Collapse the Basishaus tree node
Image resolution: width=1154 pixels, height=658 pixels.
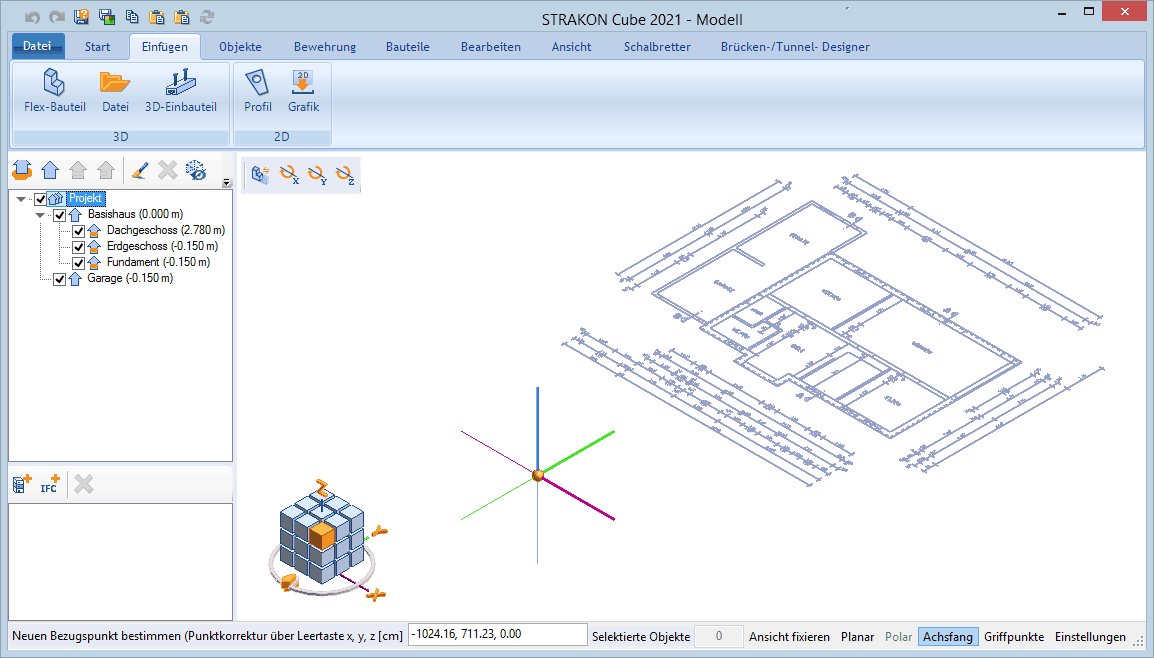point(40,215)
